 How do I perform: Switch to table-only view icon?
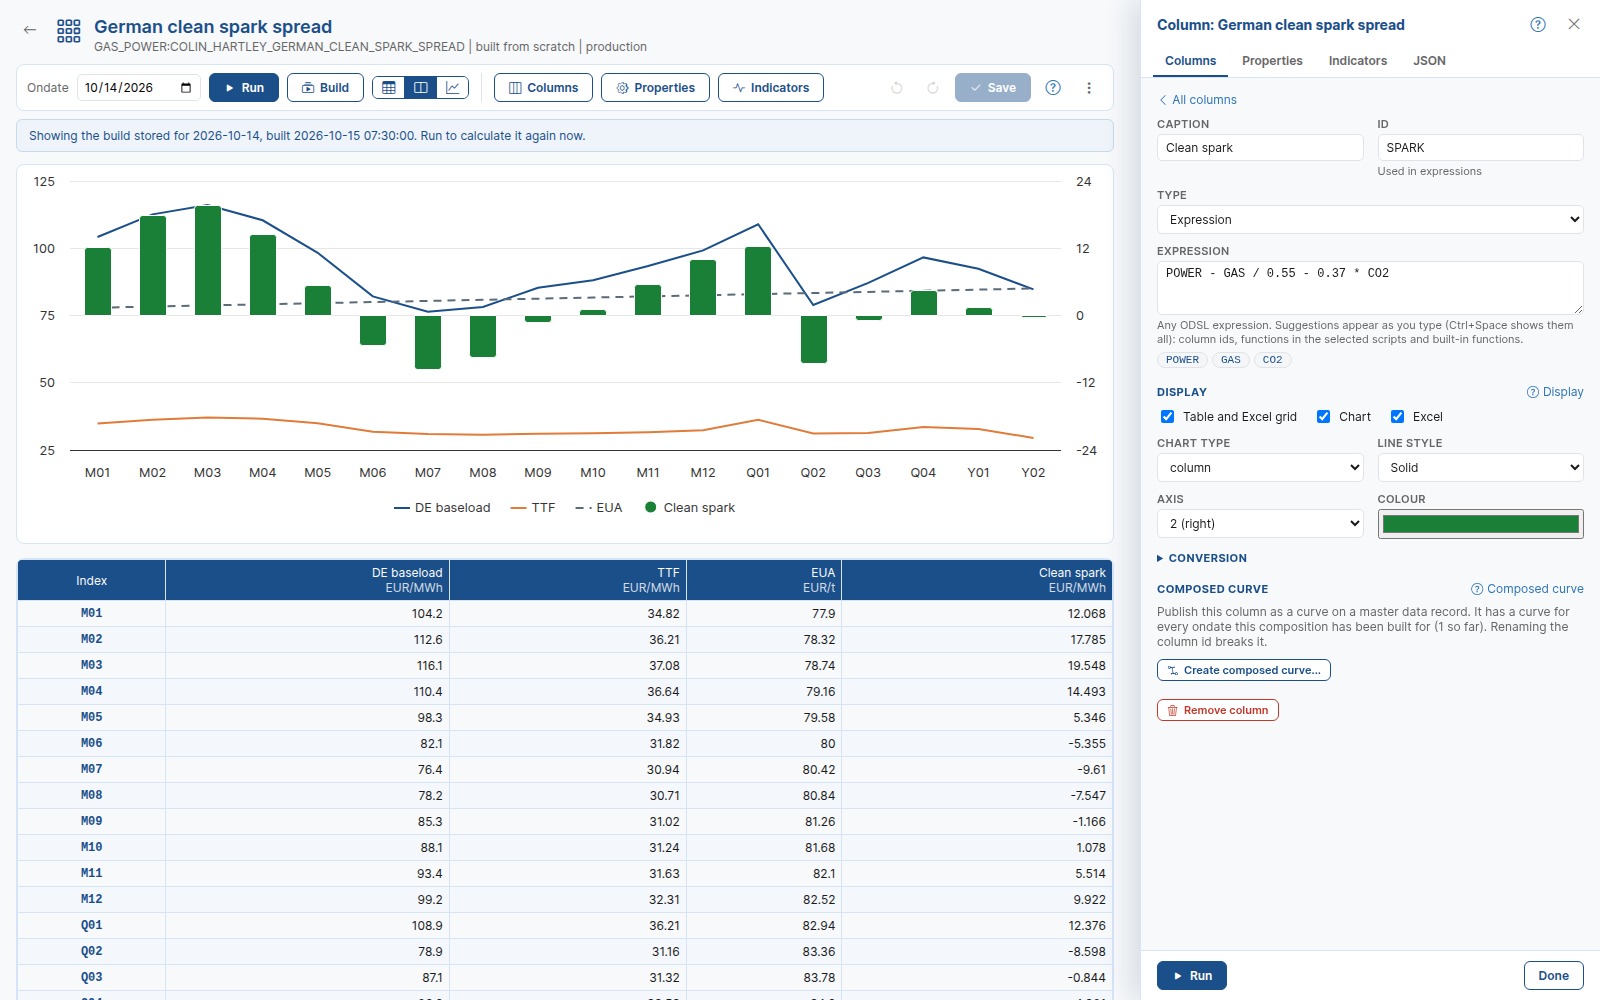[389, 88]
